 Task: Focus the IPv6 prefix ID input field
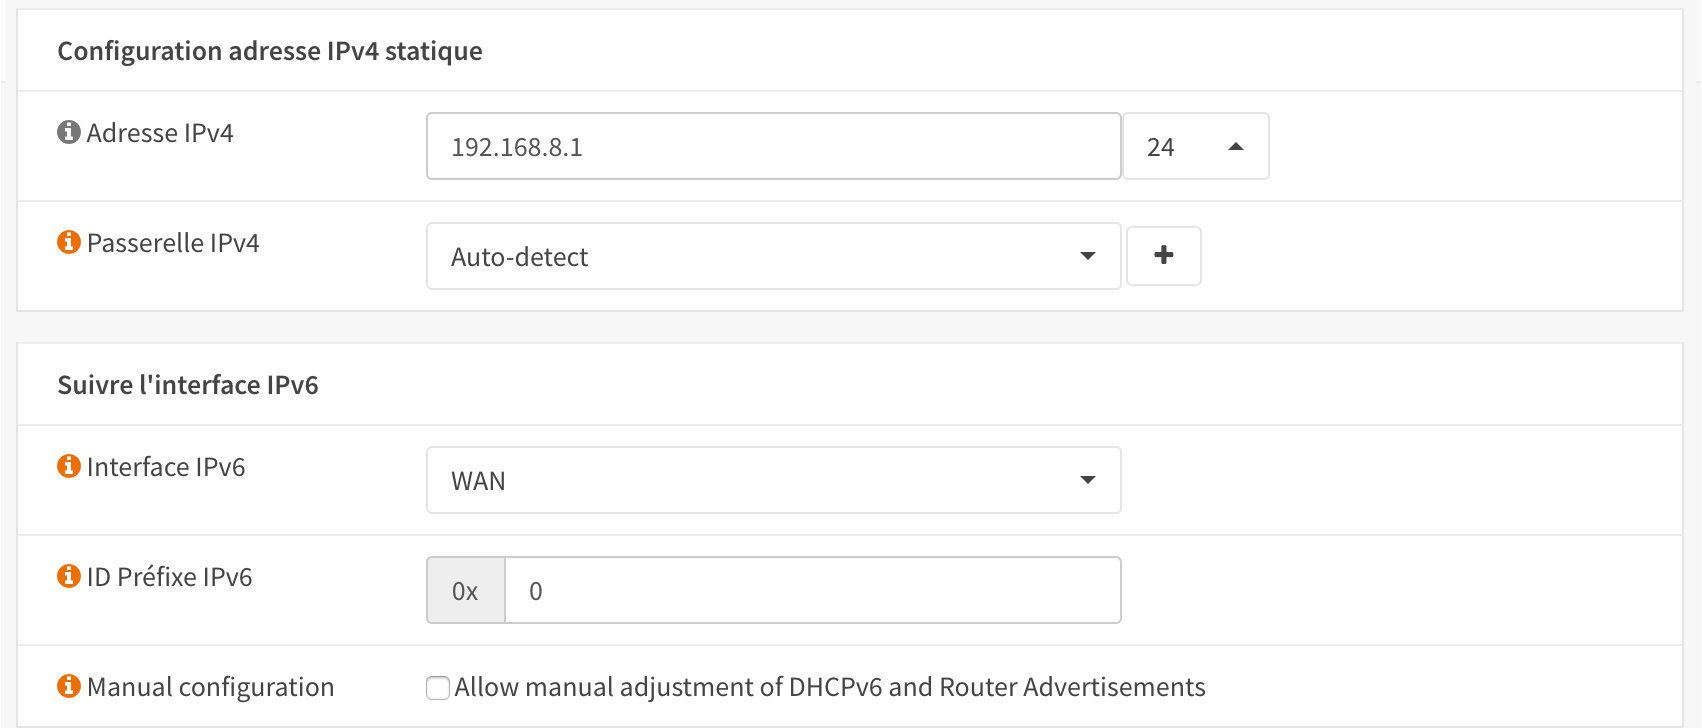click(812, 591)
